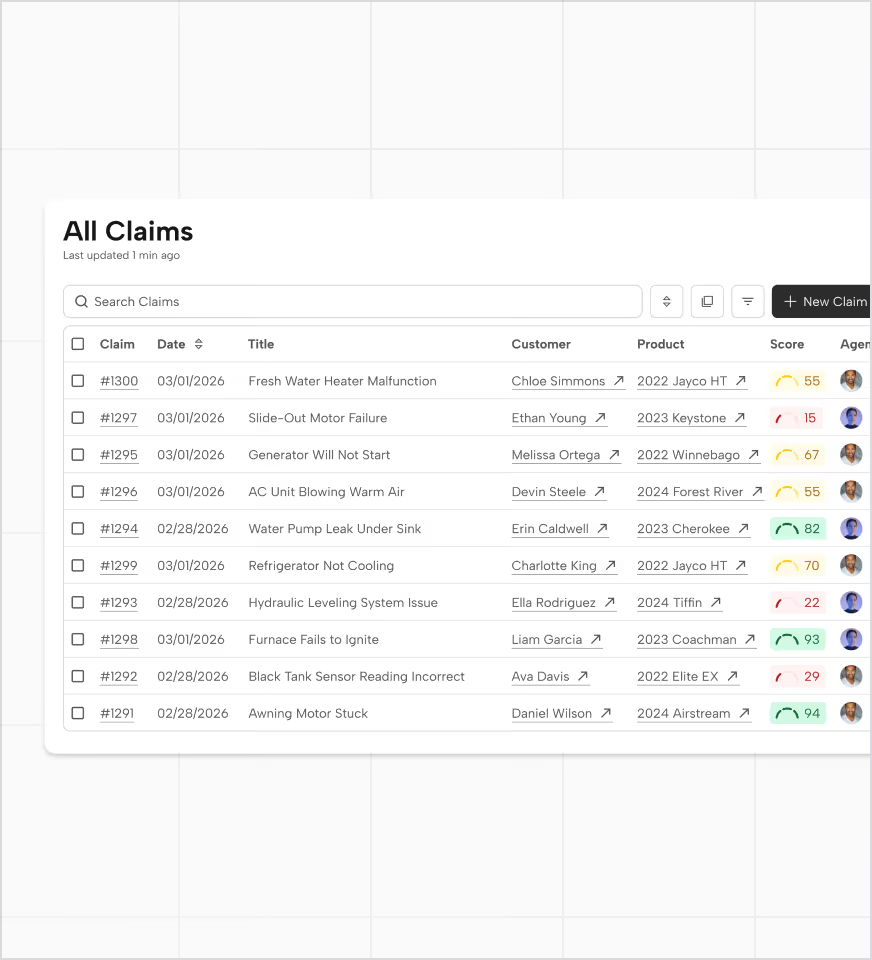This screenshot has height=960, width=872.
Task: Click 'Last updated 1 min ago' text
Action: (x=121, y=255)
